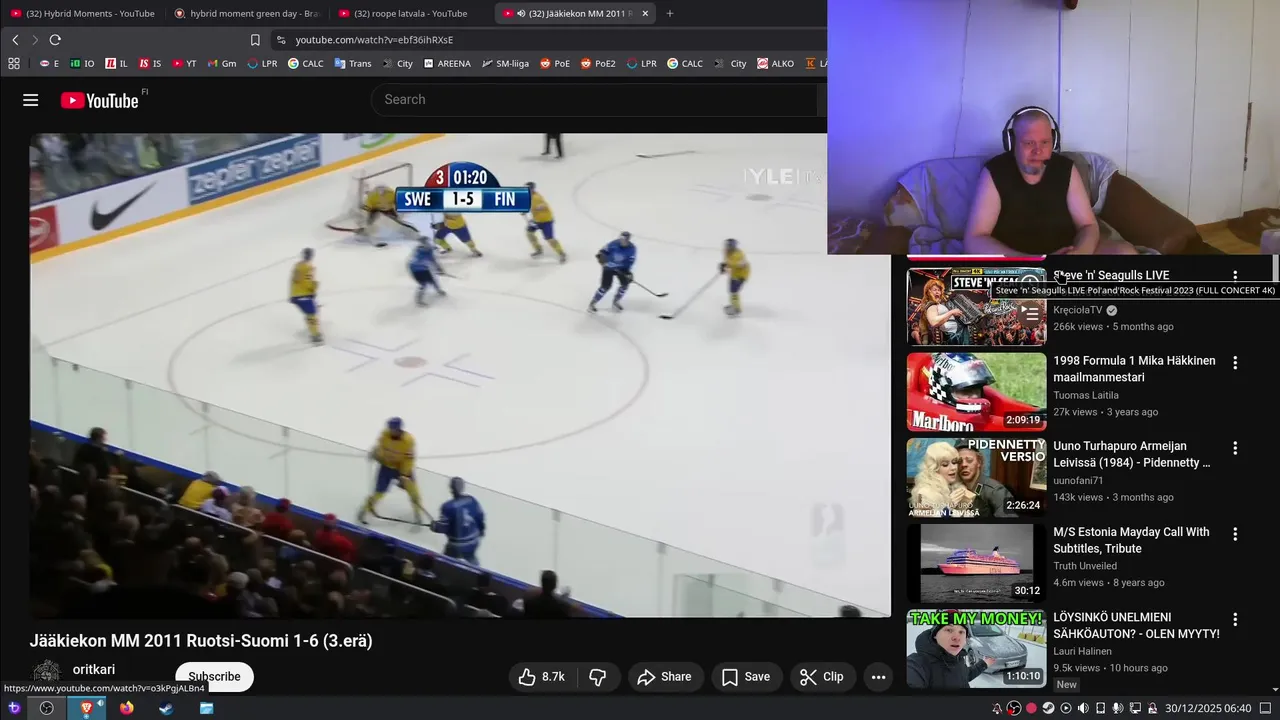Open more actions menu below video
The image size is (1280, 720).
tap(878, 677)
